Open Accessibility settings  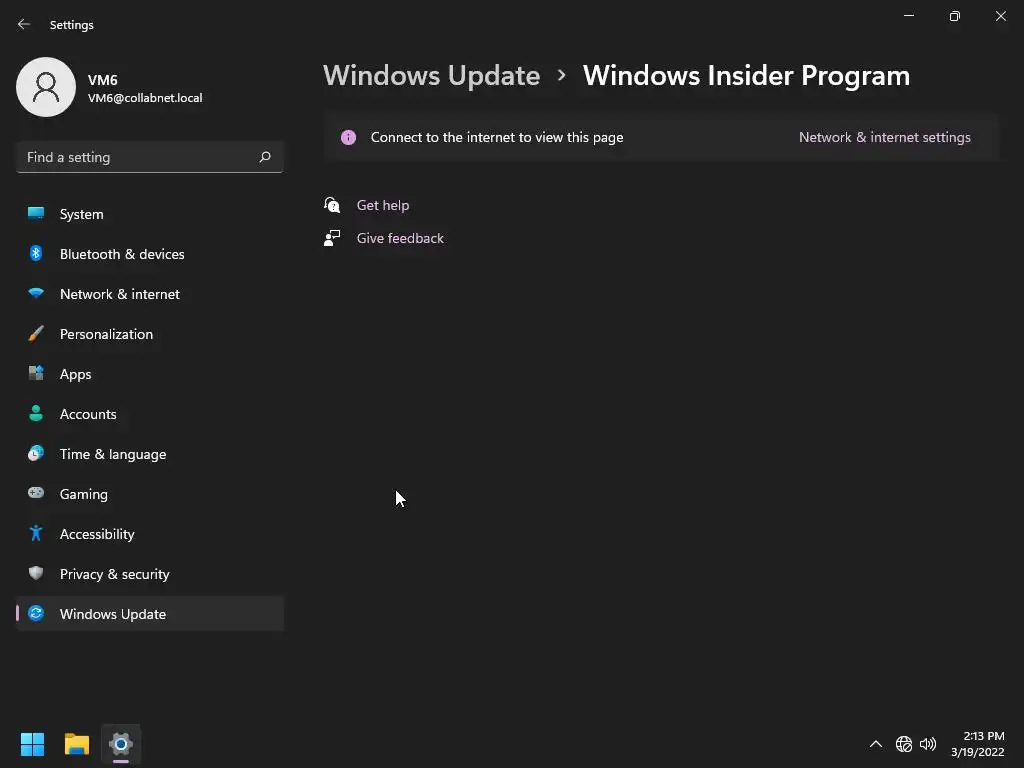[x=150, y=534]
